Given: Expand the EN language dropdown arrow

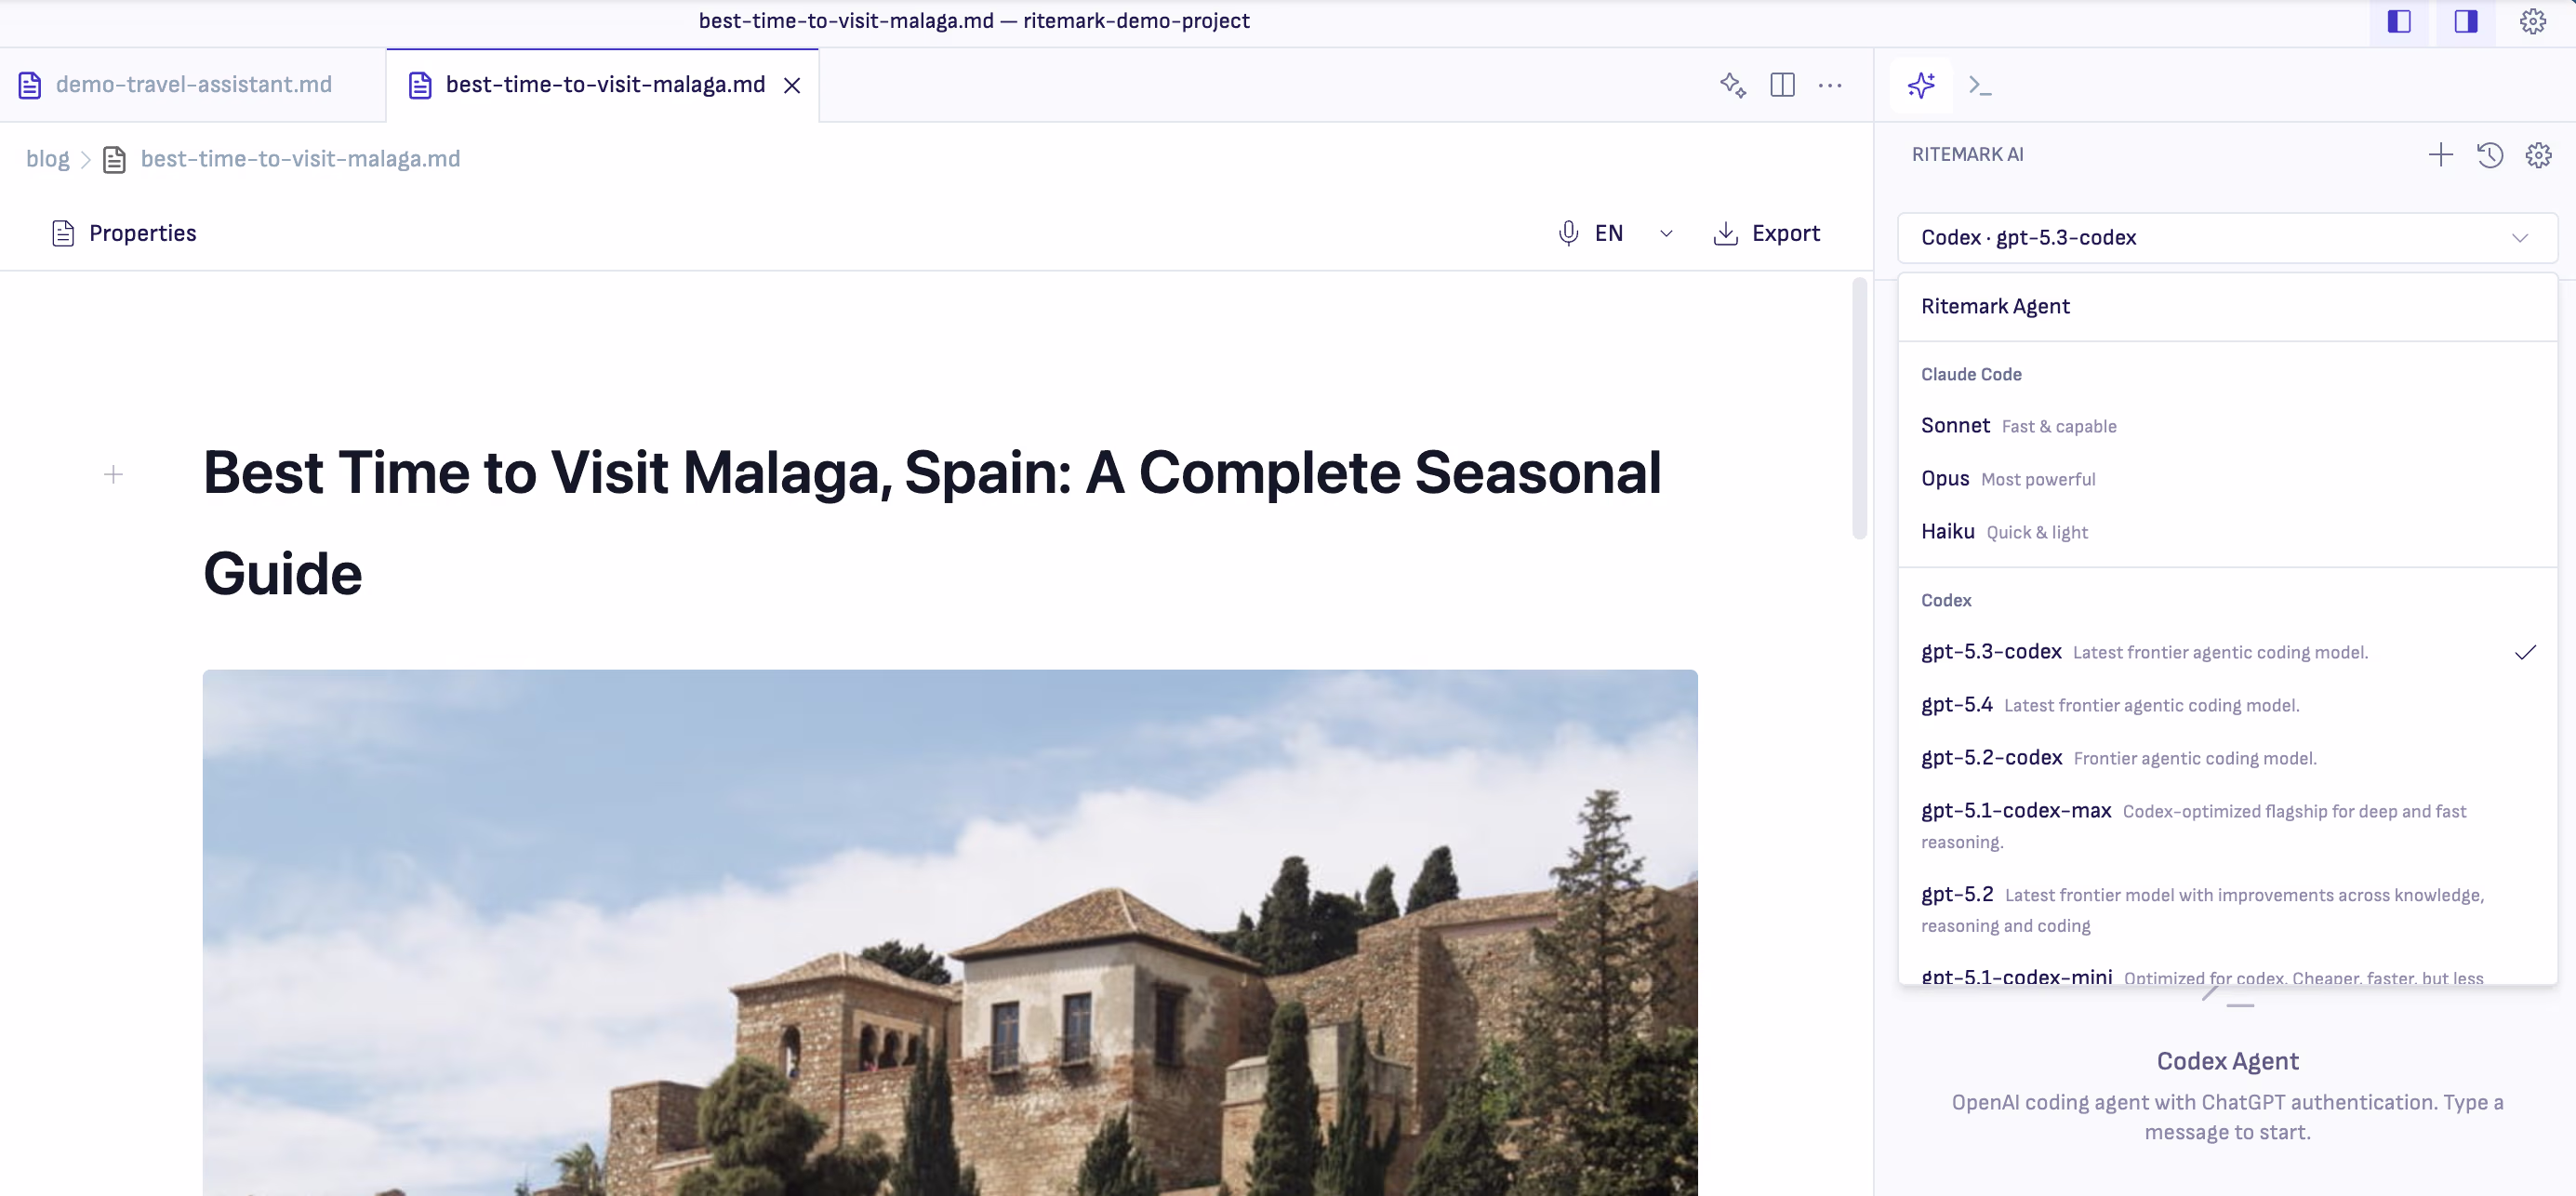Looking at the screenshot, I should [1666, 233].
